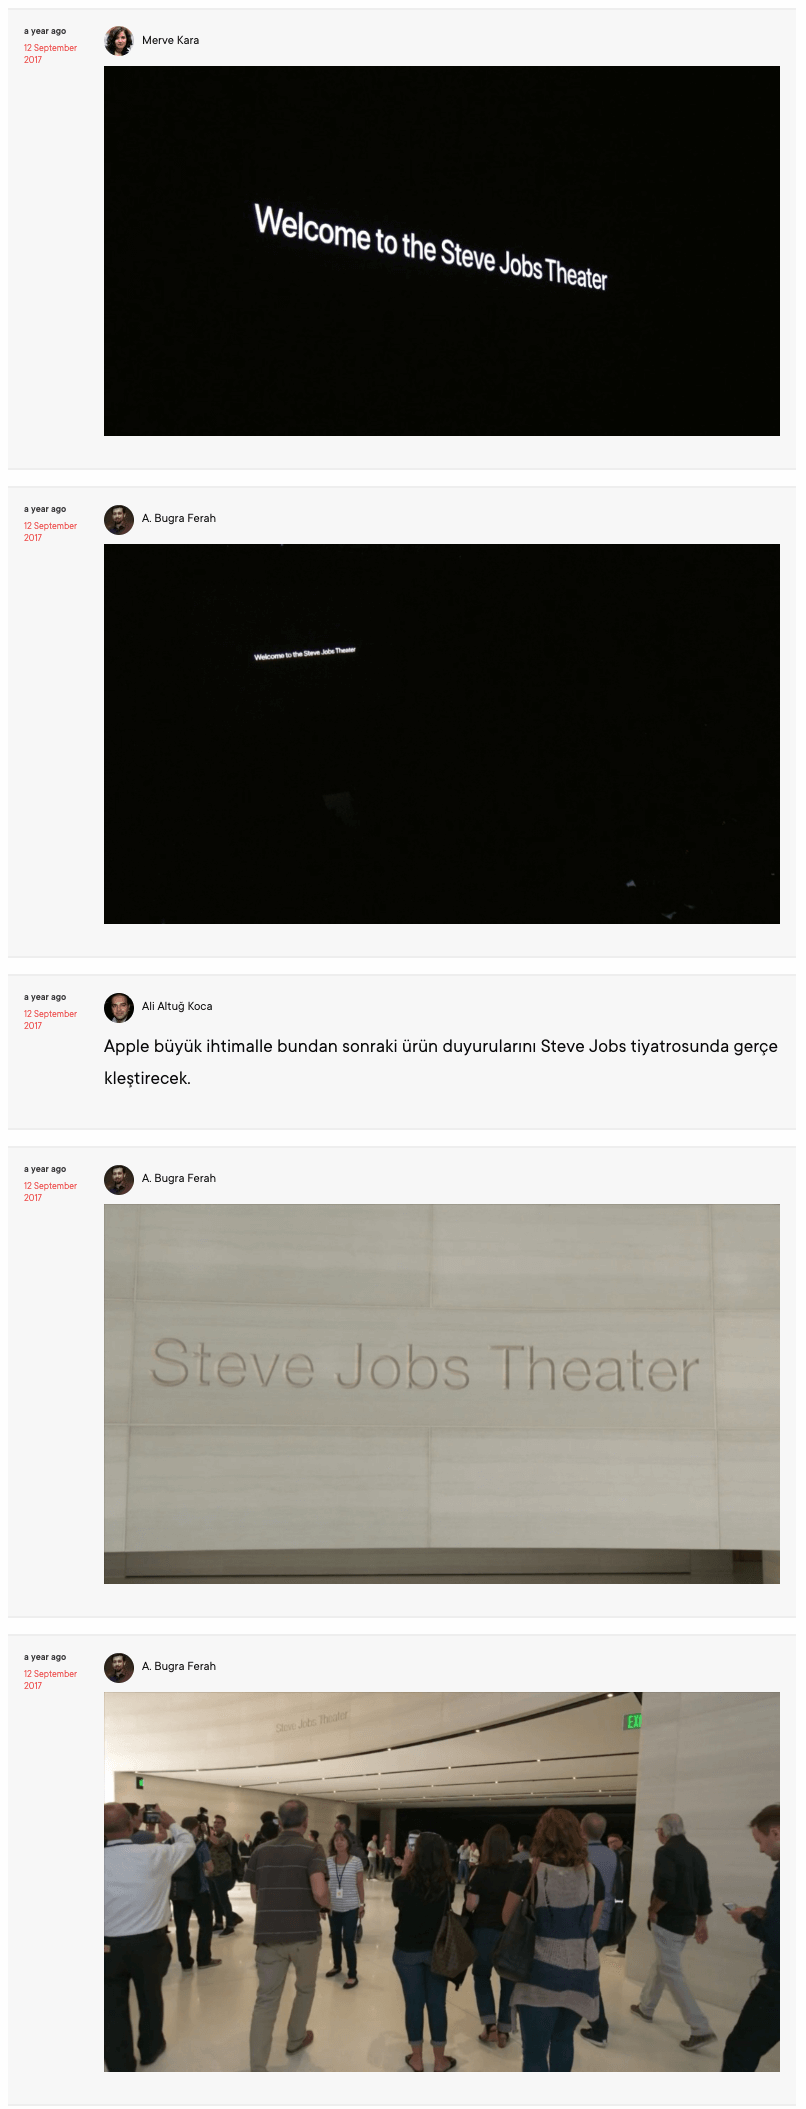Click 'a year ago' label on Ali Altuğ Koca's post
This screenshot has width=806, height=2109.
click(45, 997)
